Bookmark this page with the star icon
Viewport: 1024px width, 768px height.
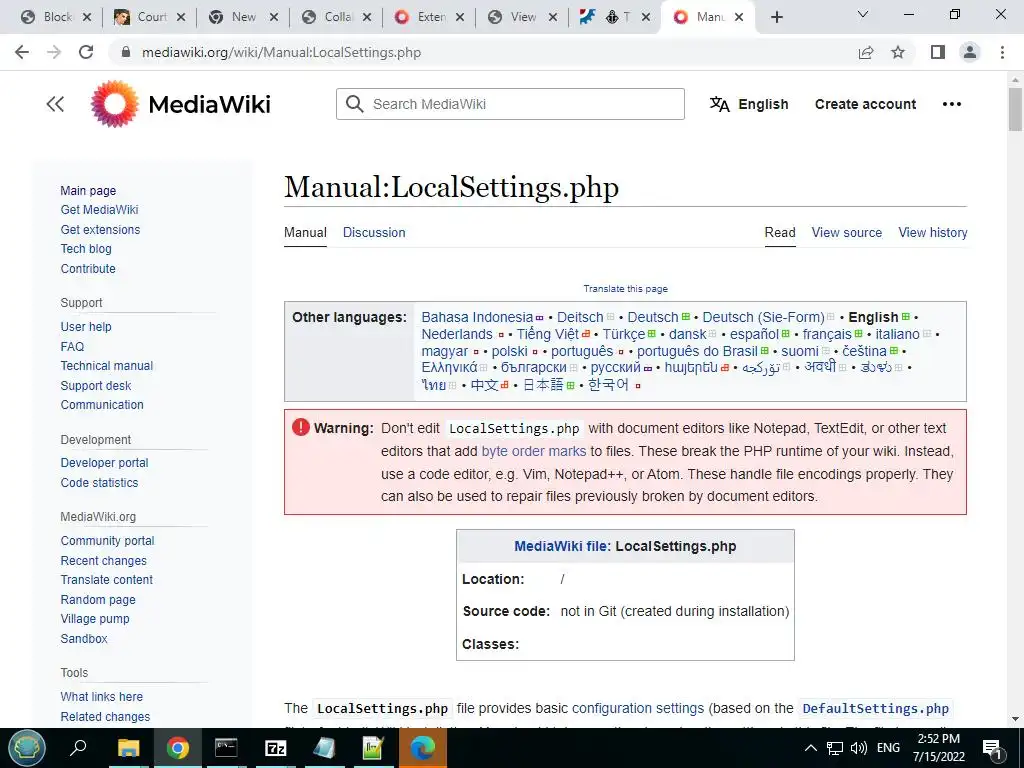[898, 52]
